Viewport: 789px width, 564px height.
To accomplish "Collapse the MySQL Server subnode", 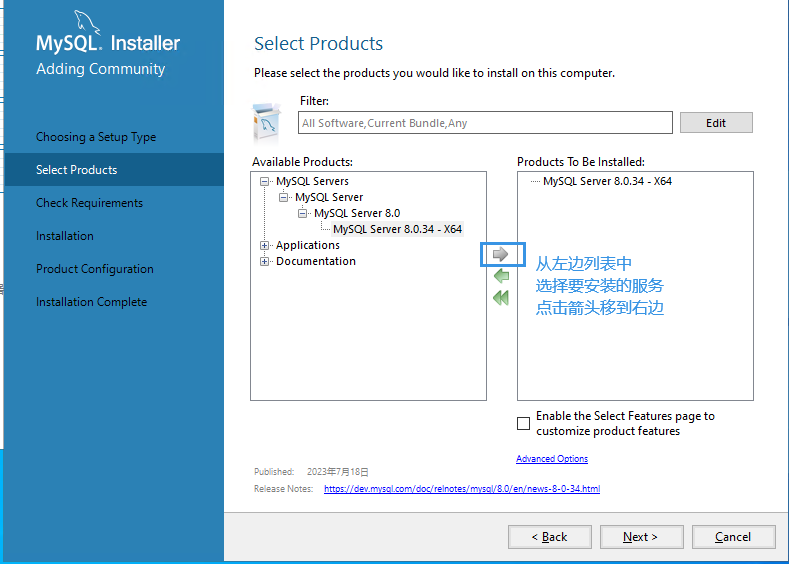I will tap(283, 197).
